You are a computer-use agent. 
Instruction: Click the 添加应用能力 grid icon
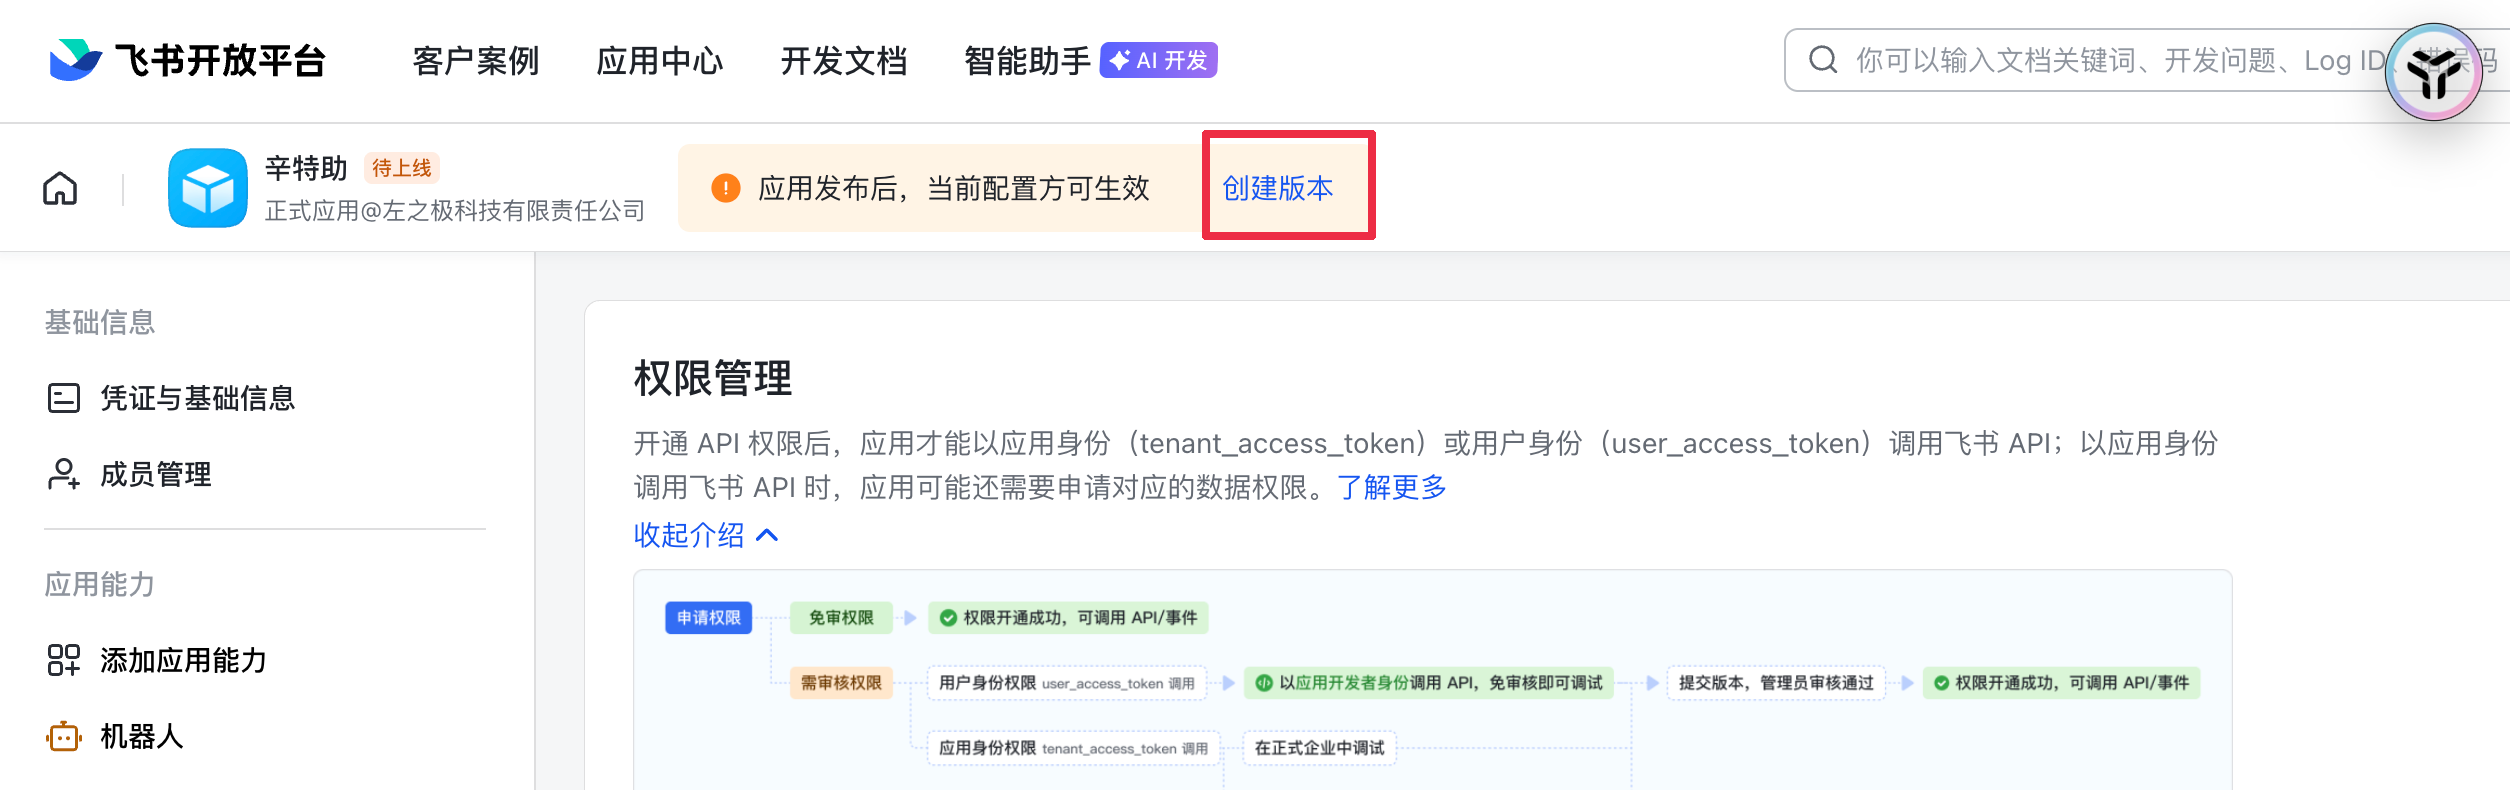(64, 660)
